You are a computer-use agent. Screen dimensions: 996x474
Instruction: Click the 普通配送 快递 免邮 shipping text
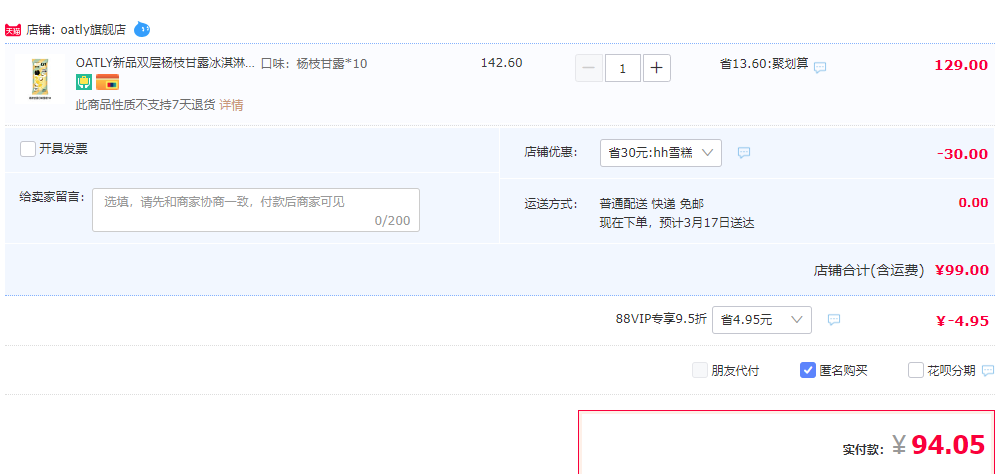pyautogui.click(x=651, y=204)
